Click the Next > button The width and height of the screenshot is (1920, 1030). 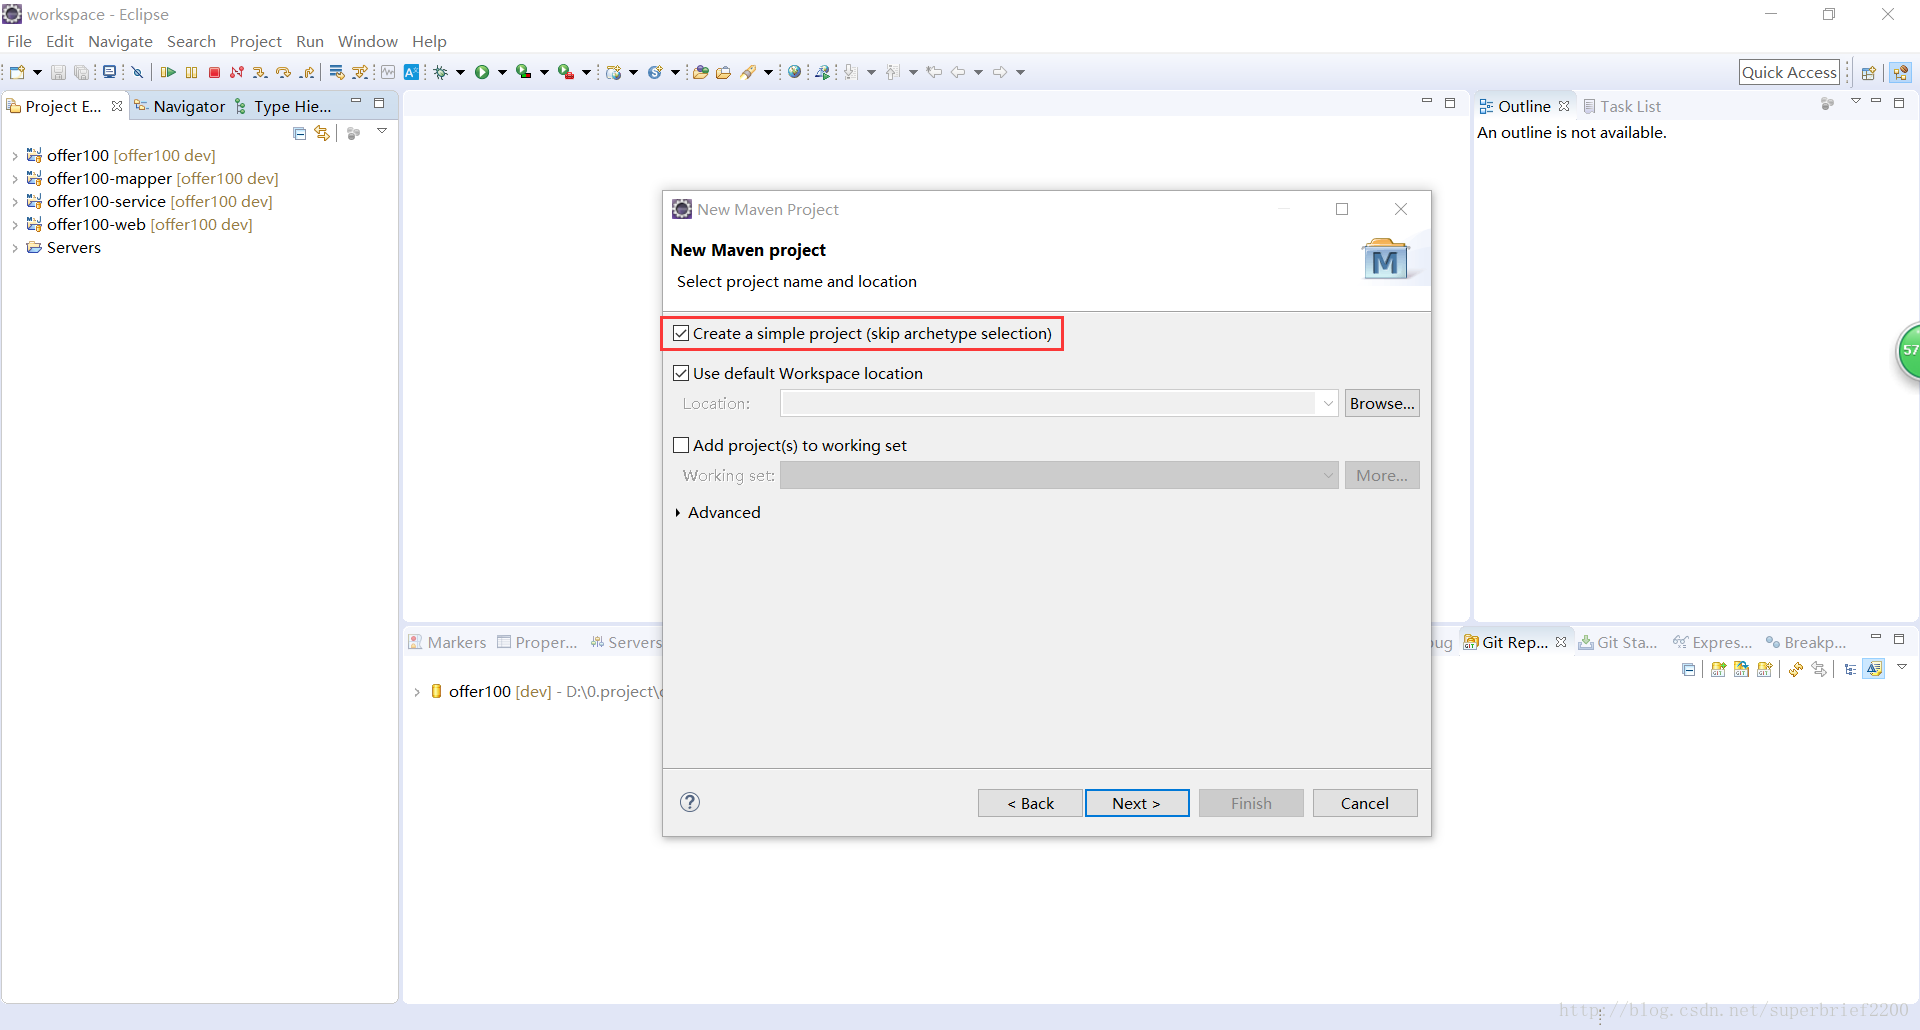point(1137,803)
